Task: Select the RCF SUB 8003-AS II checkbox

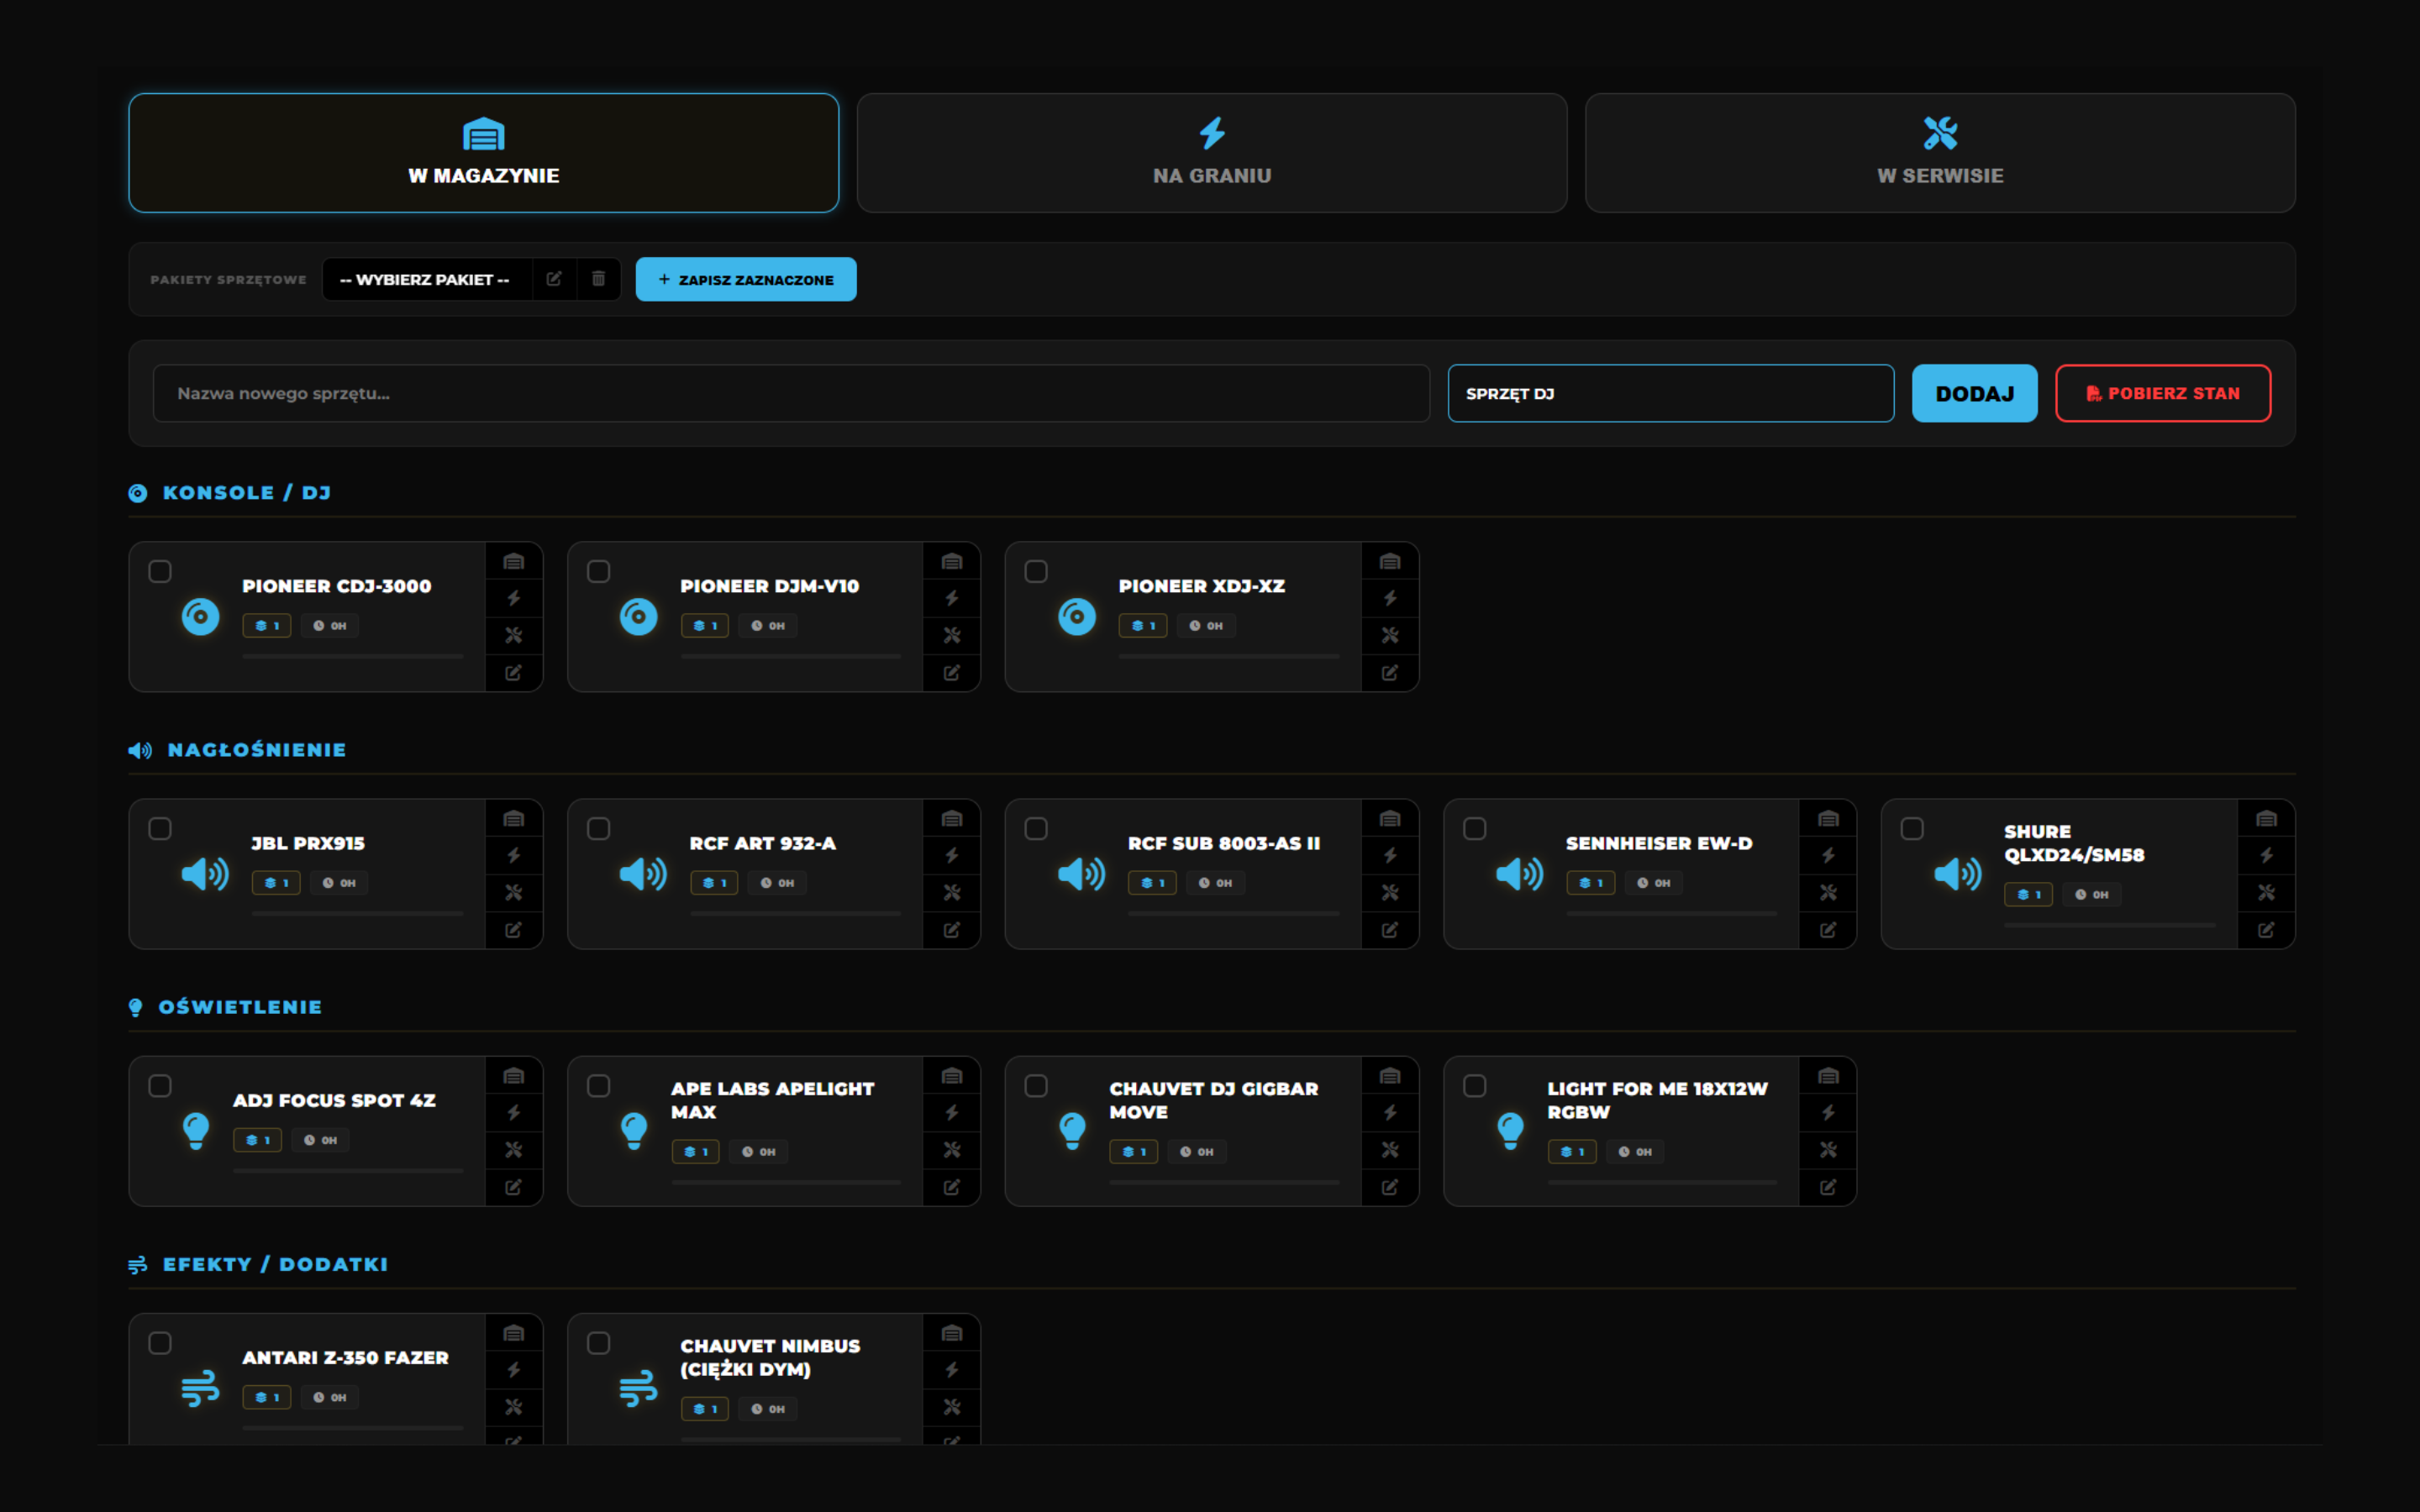Action: click(1036, 828)
